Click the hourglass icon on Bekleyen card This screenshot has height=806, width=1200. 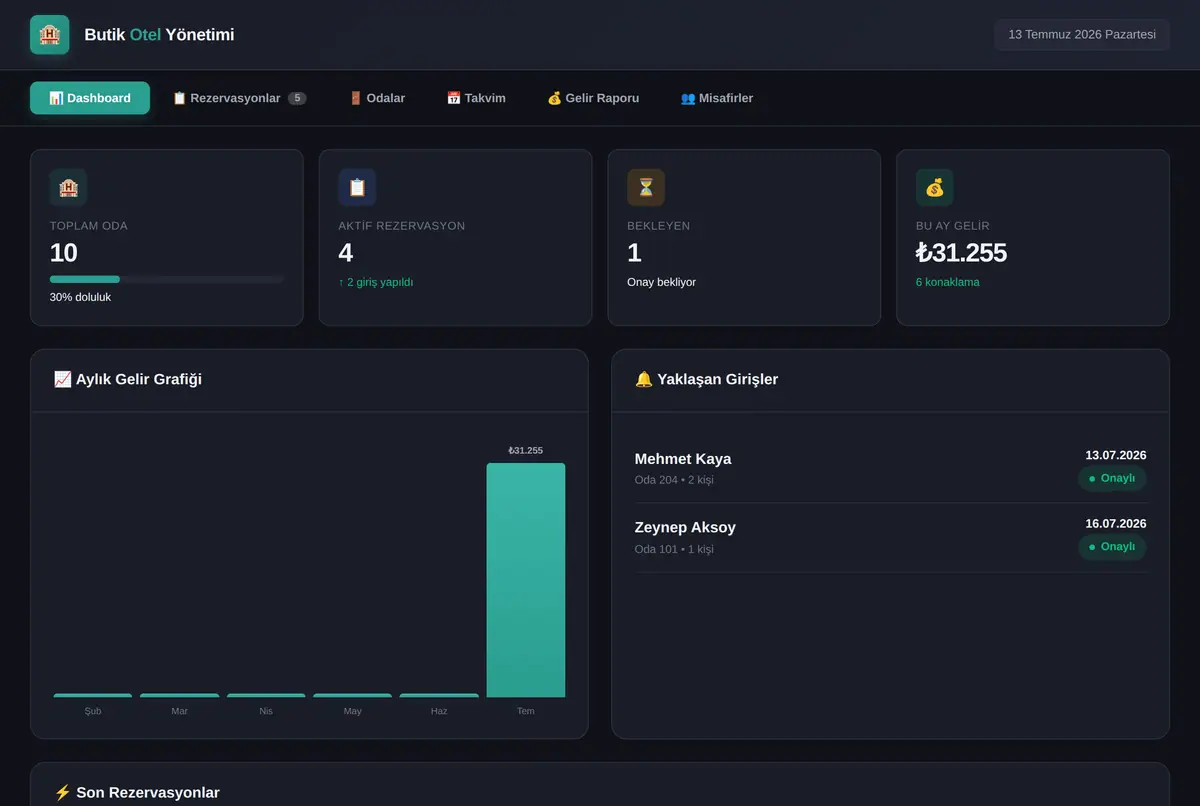(x=646, y=187)
